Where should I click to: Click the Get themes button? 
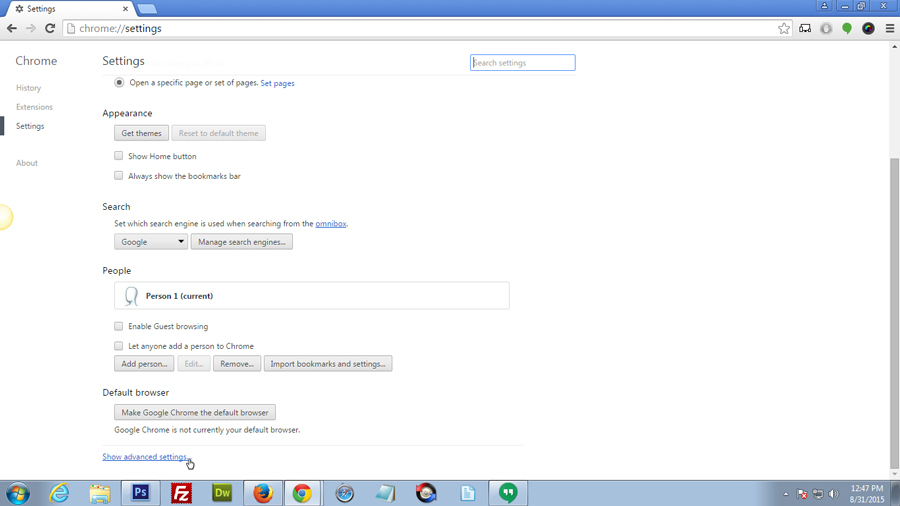click(141, 133)
